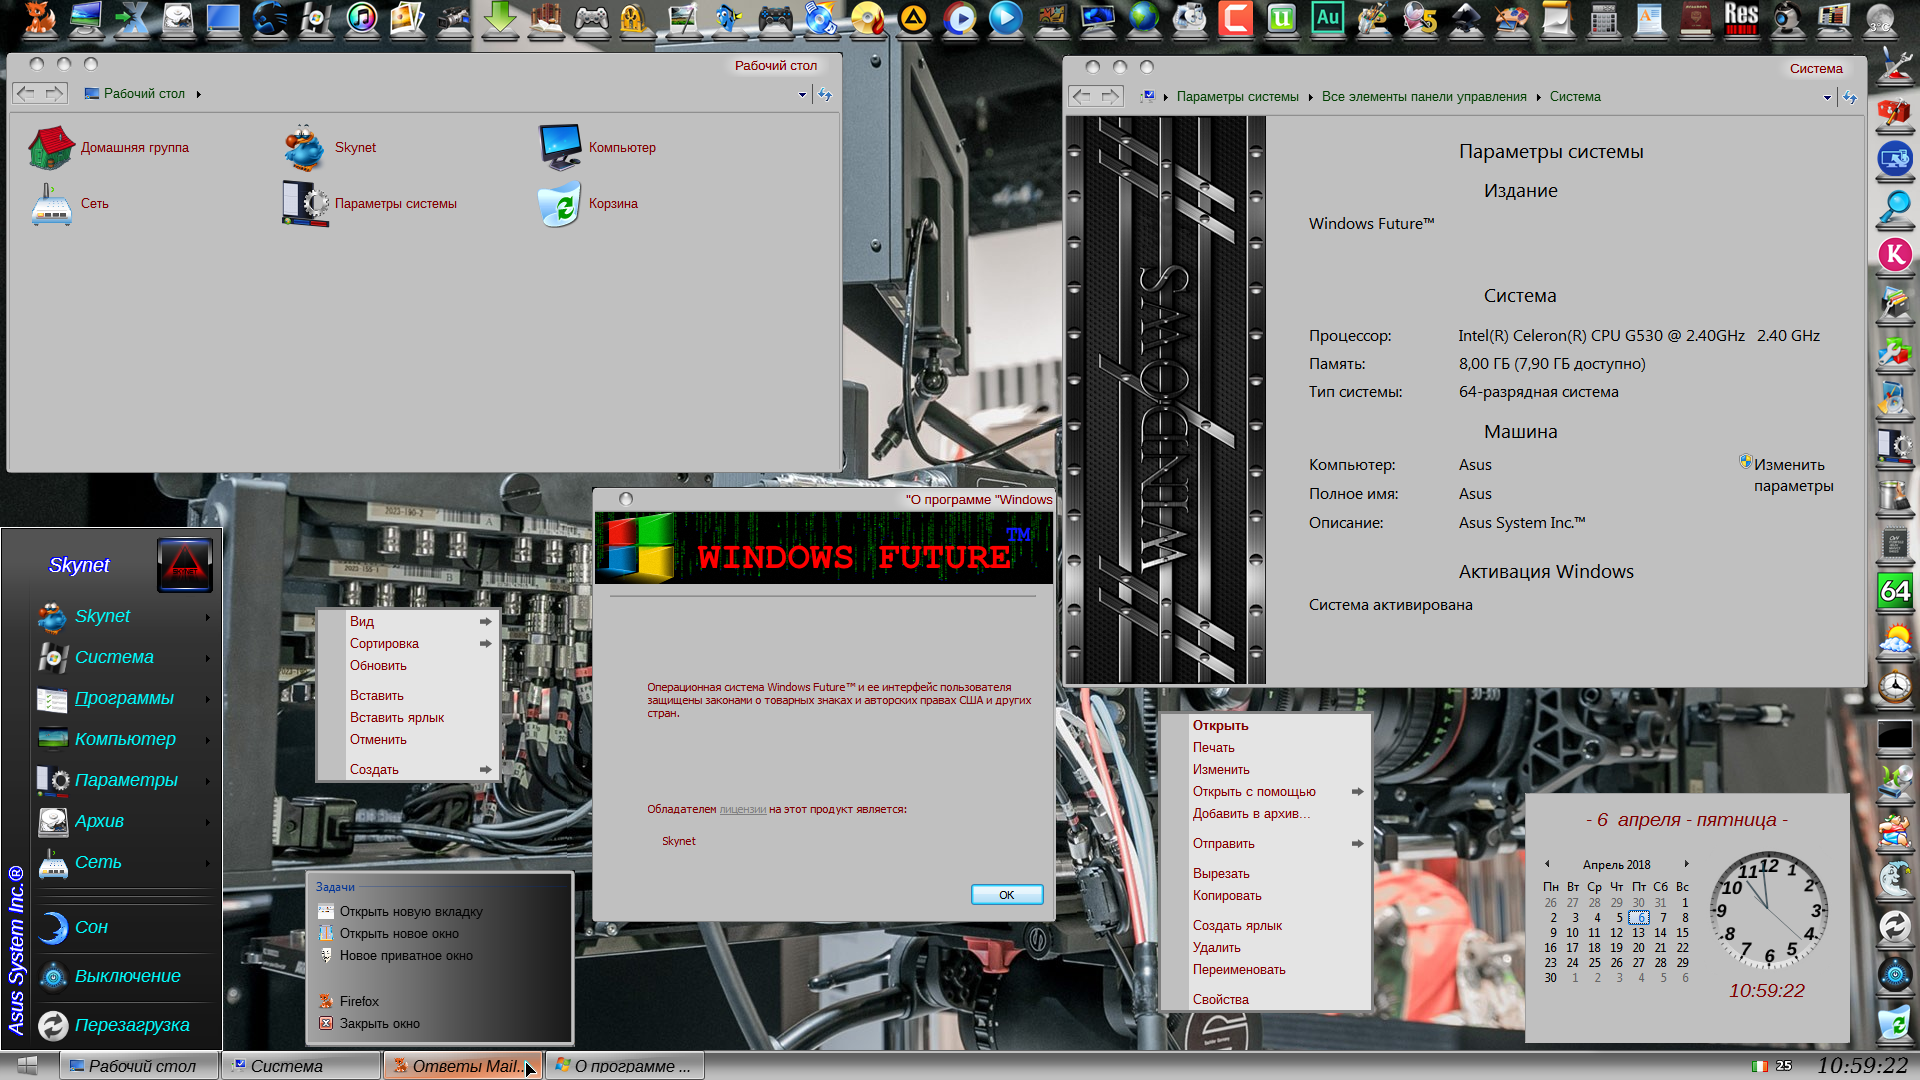Click Закрыть окно in Firefox jump list
1920x1080 pixels.
(x=379, y=1023)
